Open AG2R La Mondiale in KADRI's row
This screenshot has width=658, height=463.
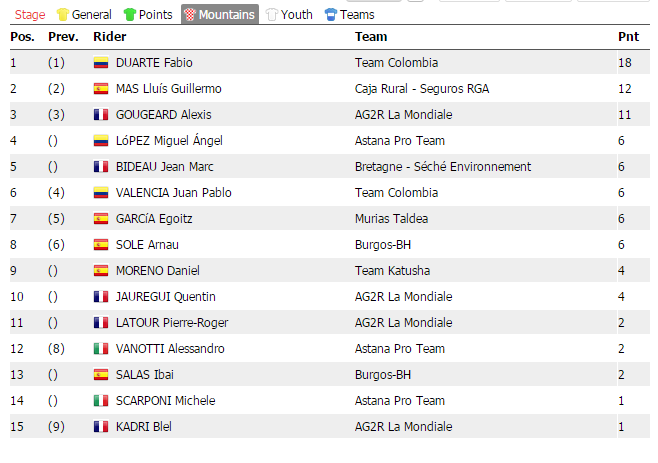404,427
